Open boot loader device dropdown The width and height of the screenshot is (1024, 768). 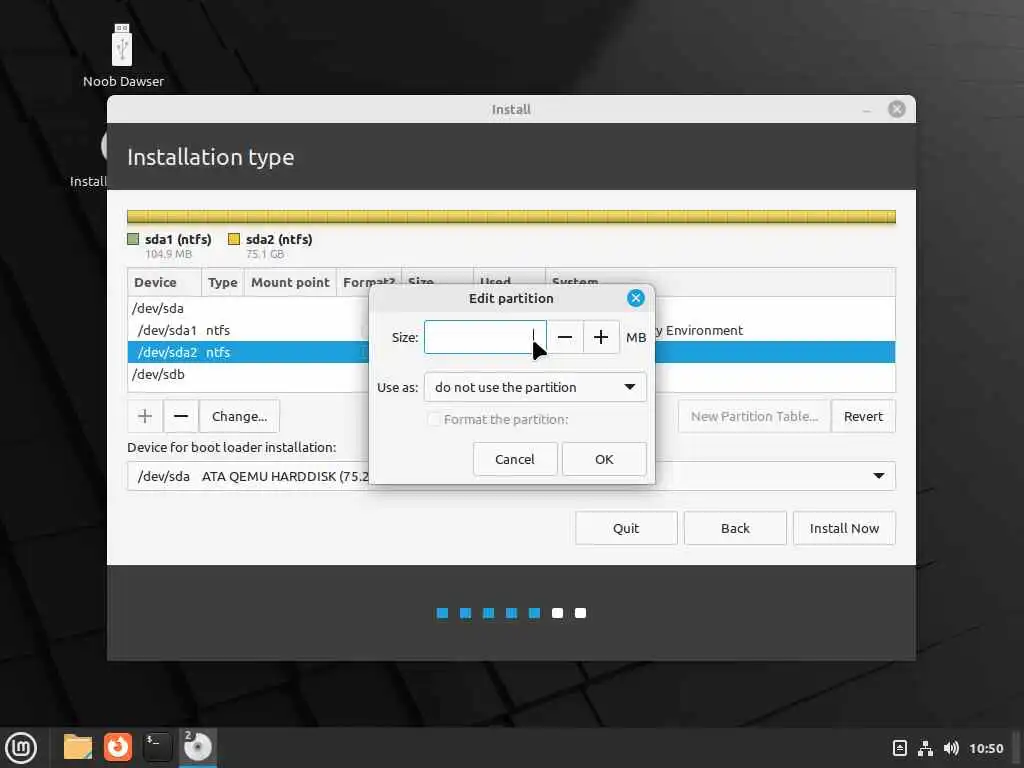pyautogui.click(x=511, y=476)
